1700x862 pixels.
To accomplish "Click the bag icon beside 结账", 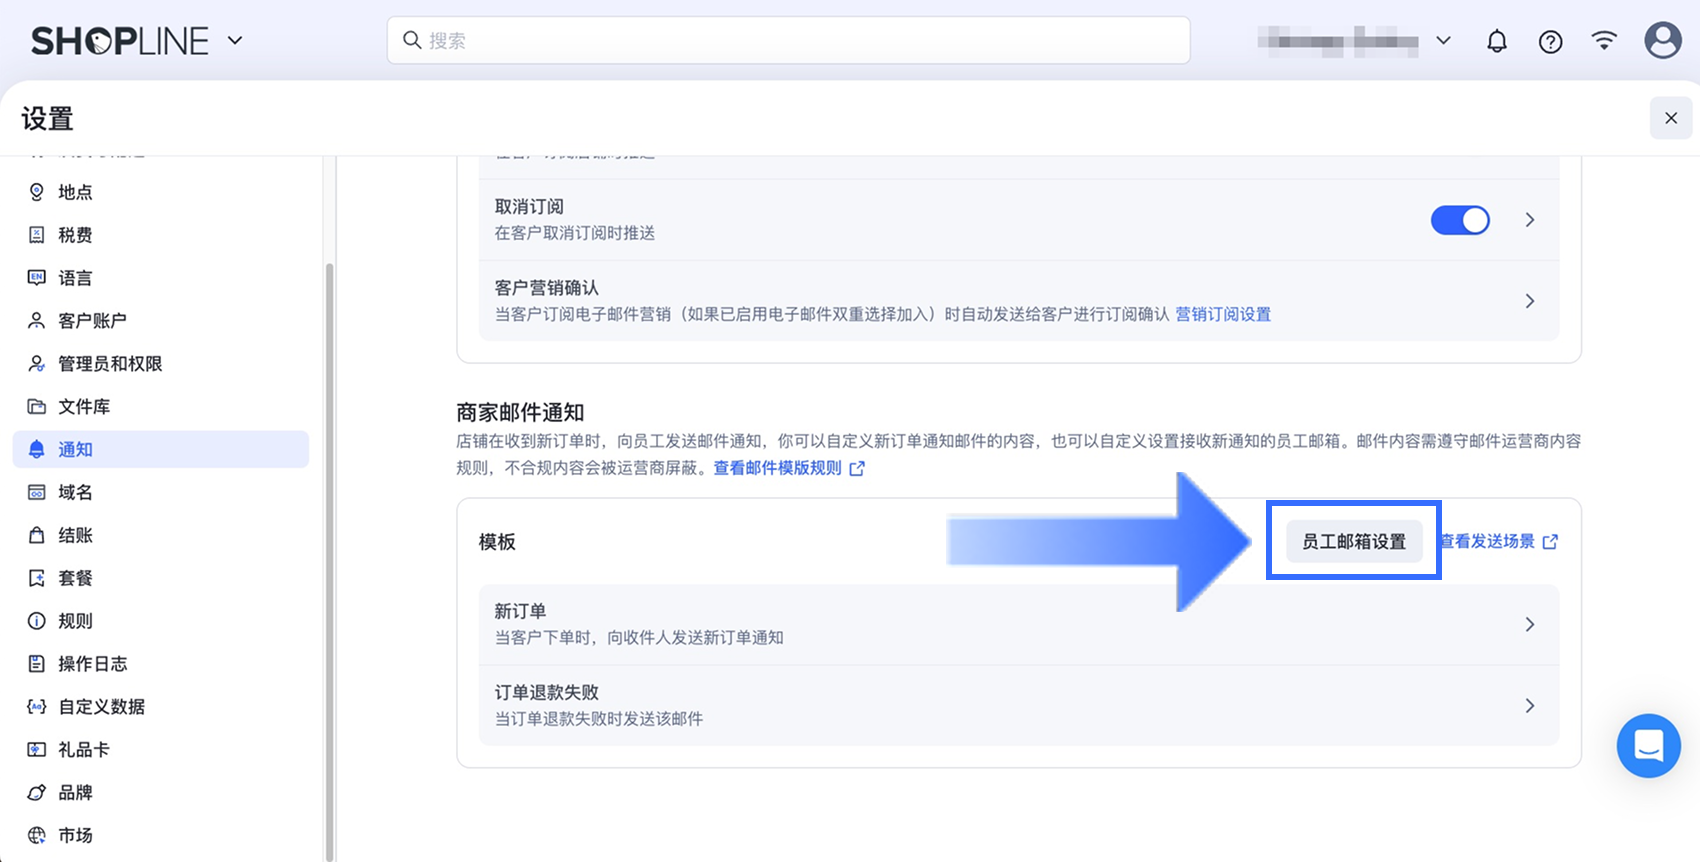I will click(x=37, y=535).
